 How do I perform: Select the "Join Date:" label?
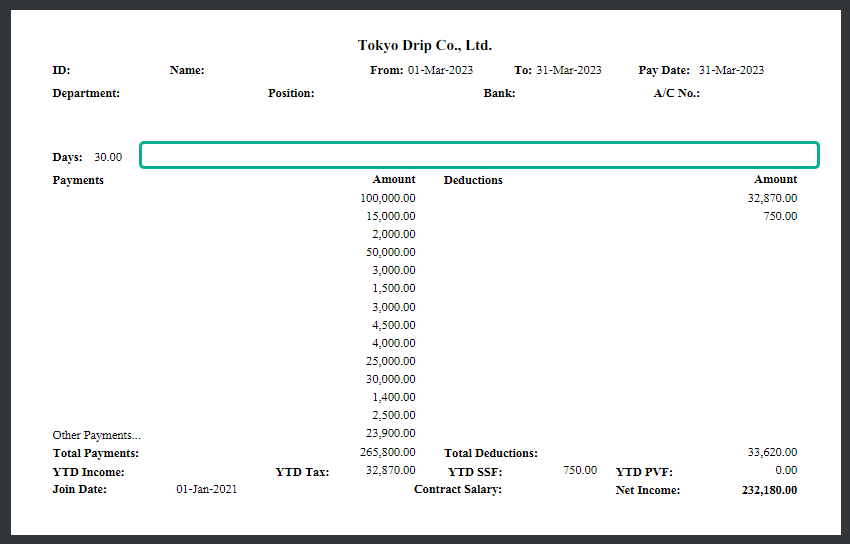pyautogui.click(x=80, y=489)
